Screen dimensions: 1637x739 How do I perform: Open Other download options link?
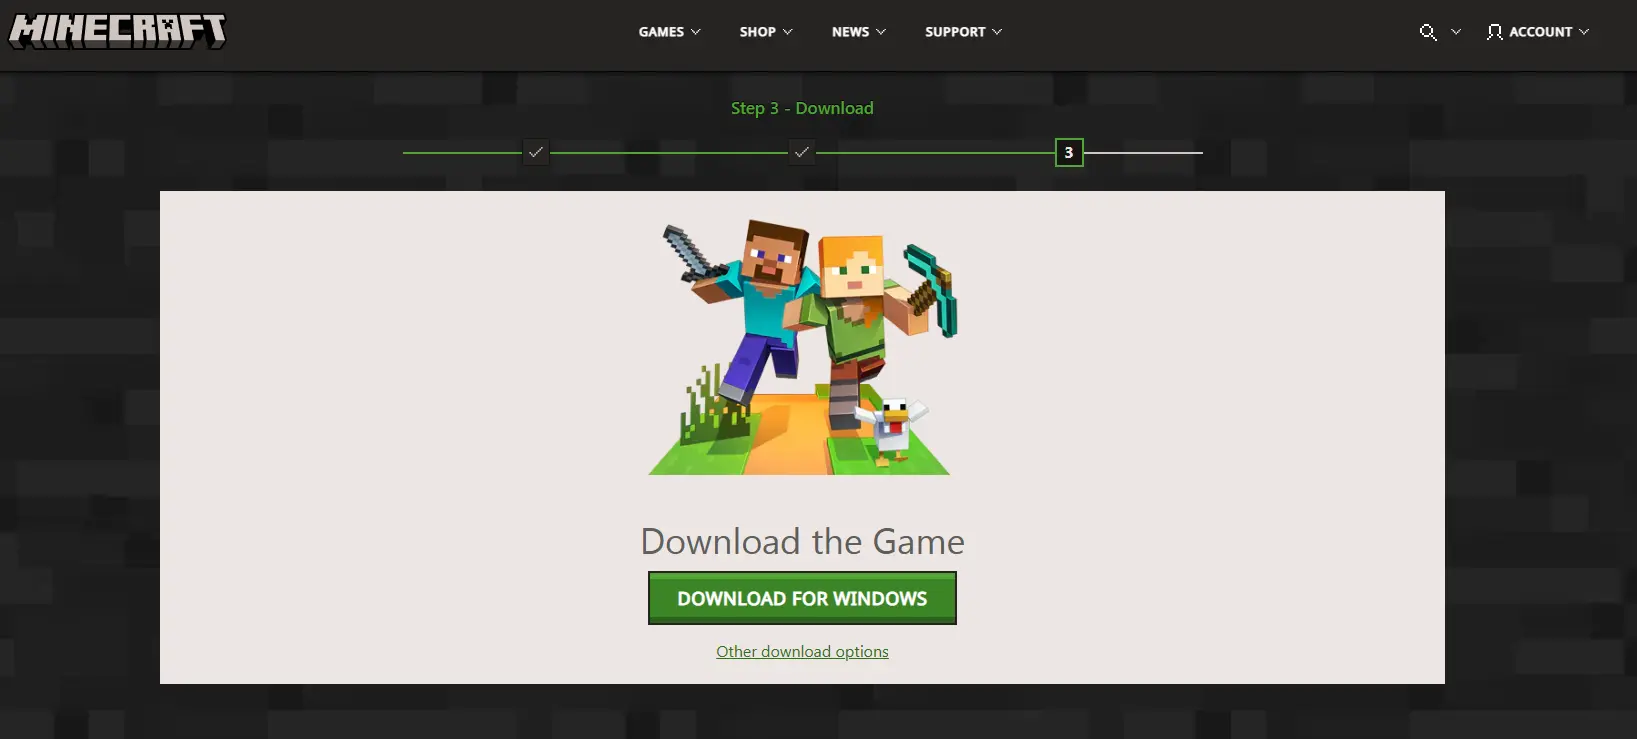coord(802,652)
